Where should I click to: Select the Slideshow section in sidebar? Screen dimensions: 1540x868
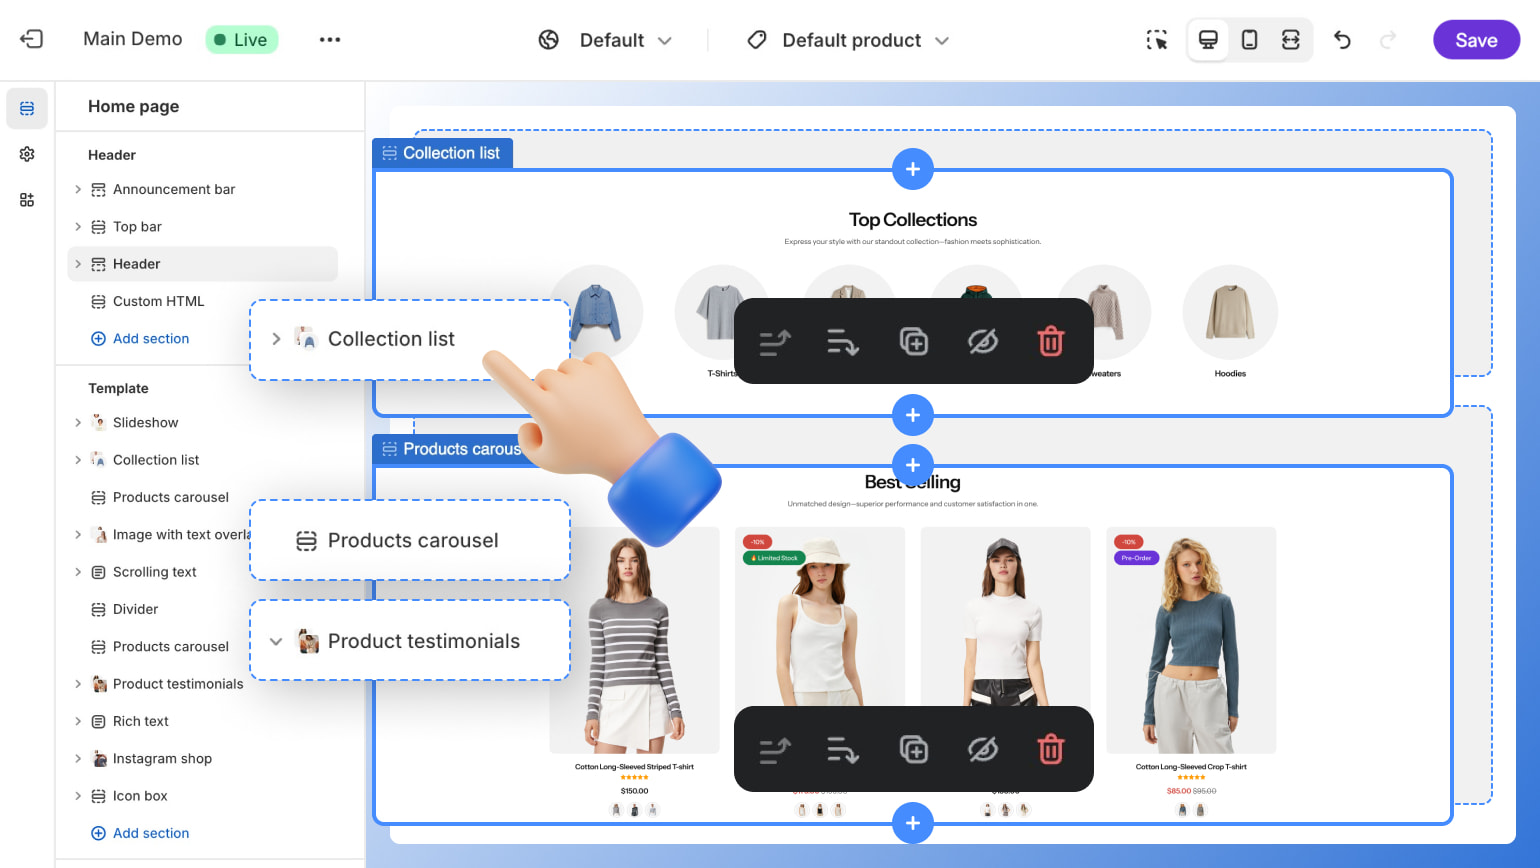(x=145, y=423)
